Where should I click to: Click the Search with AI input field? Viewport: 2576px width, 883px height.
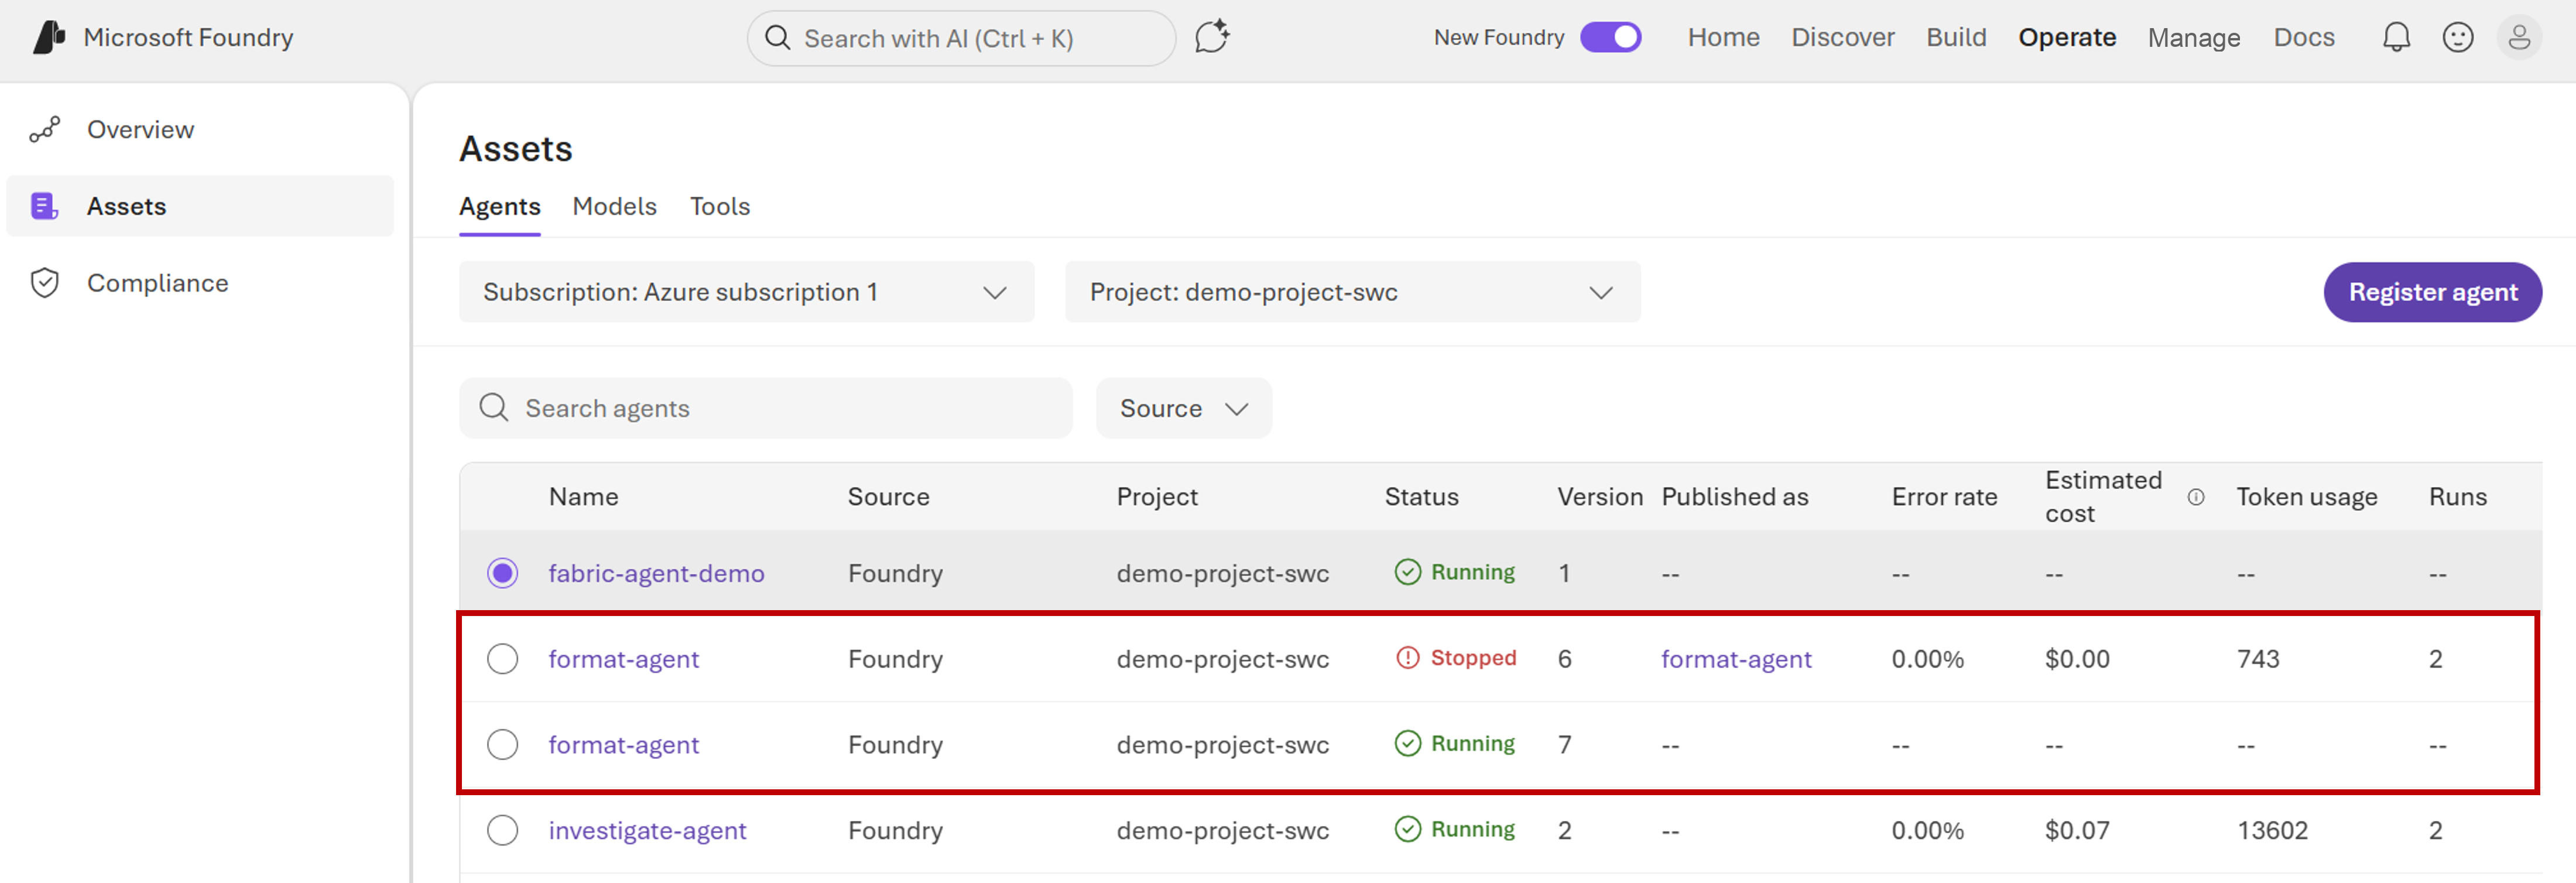pos(960,38)
